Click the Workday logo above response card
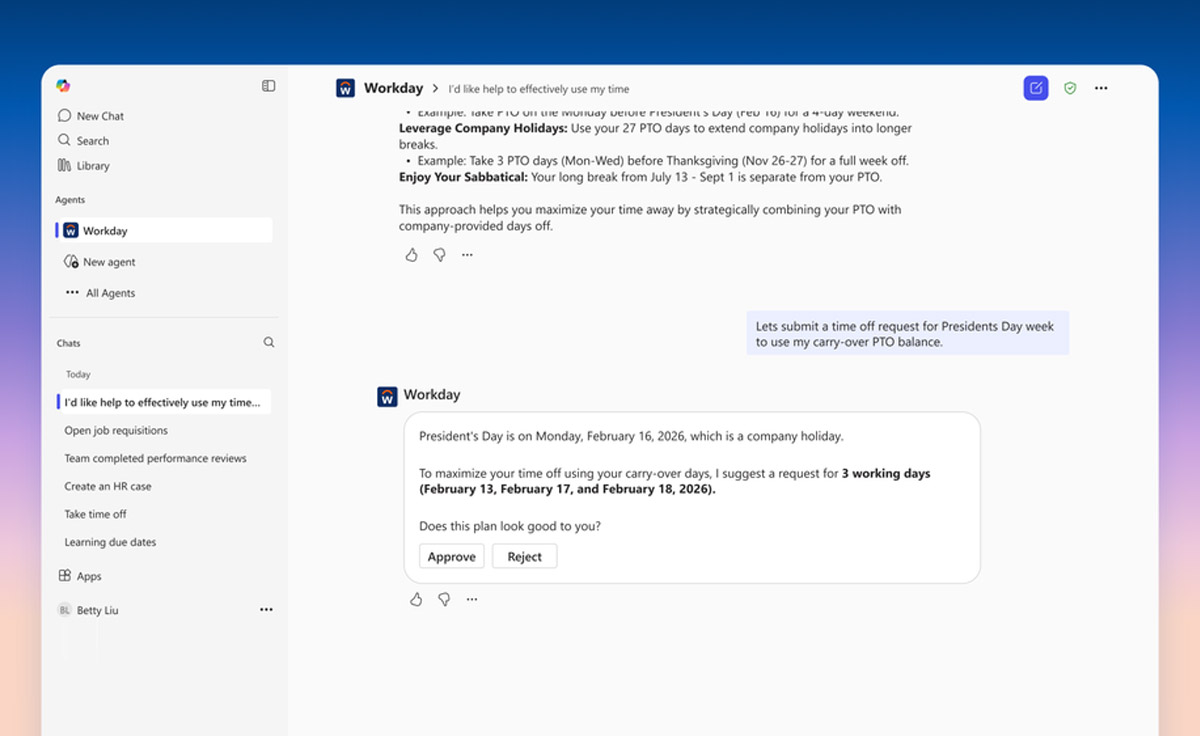The width and height of the screenshot is (1200, 736). point(387,396)
